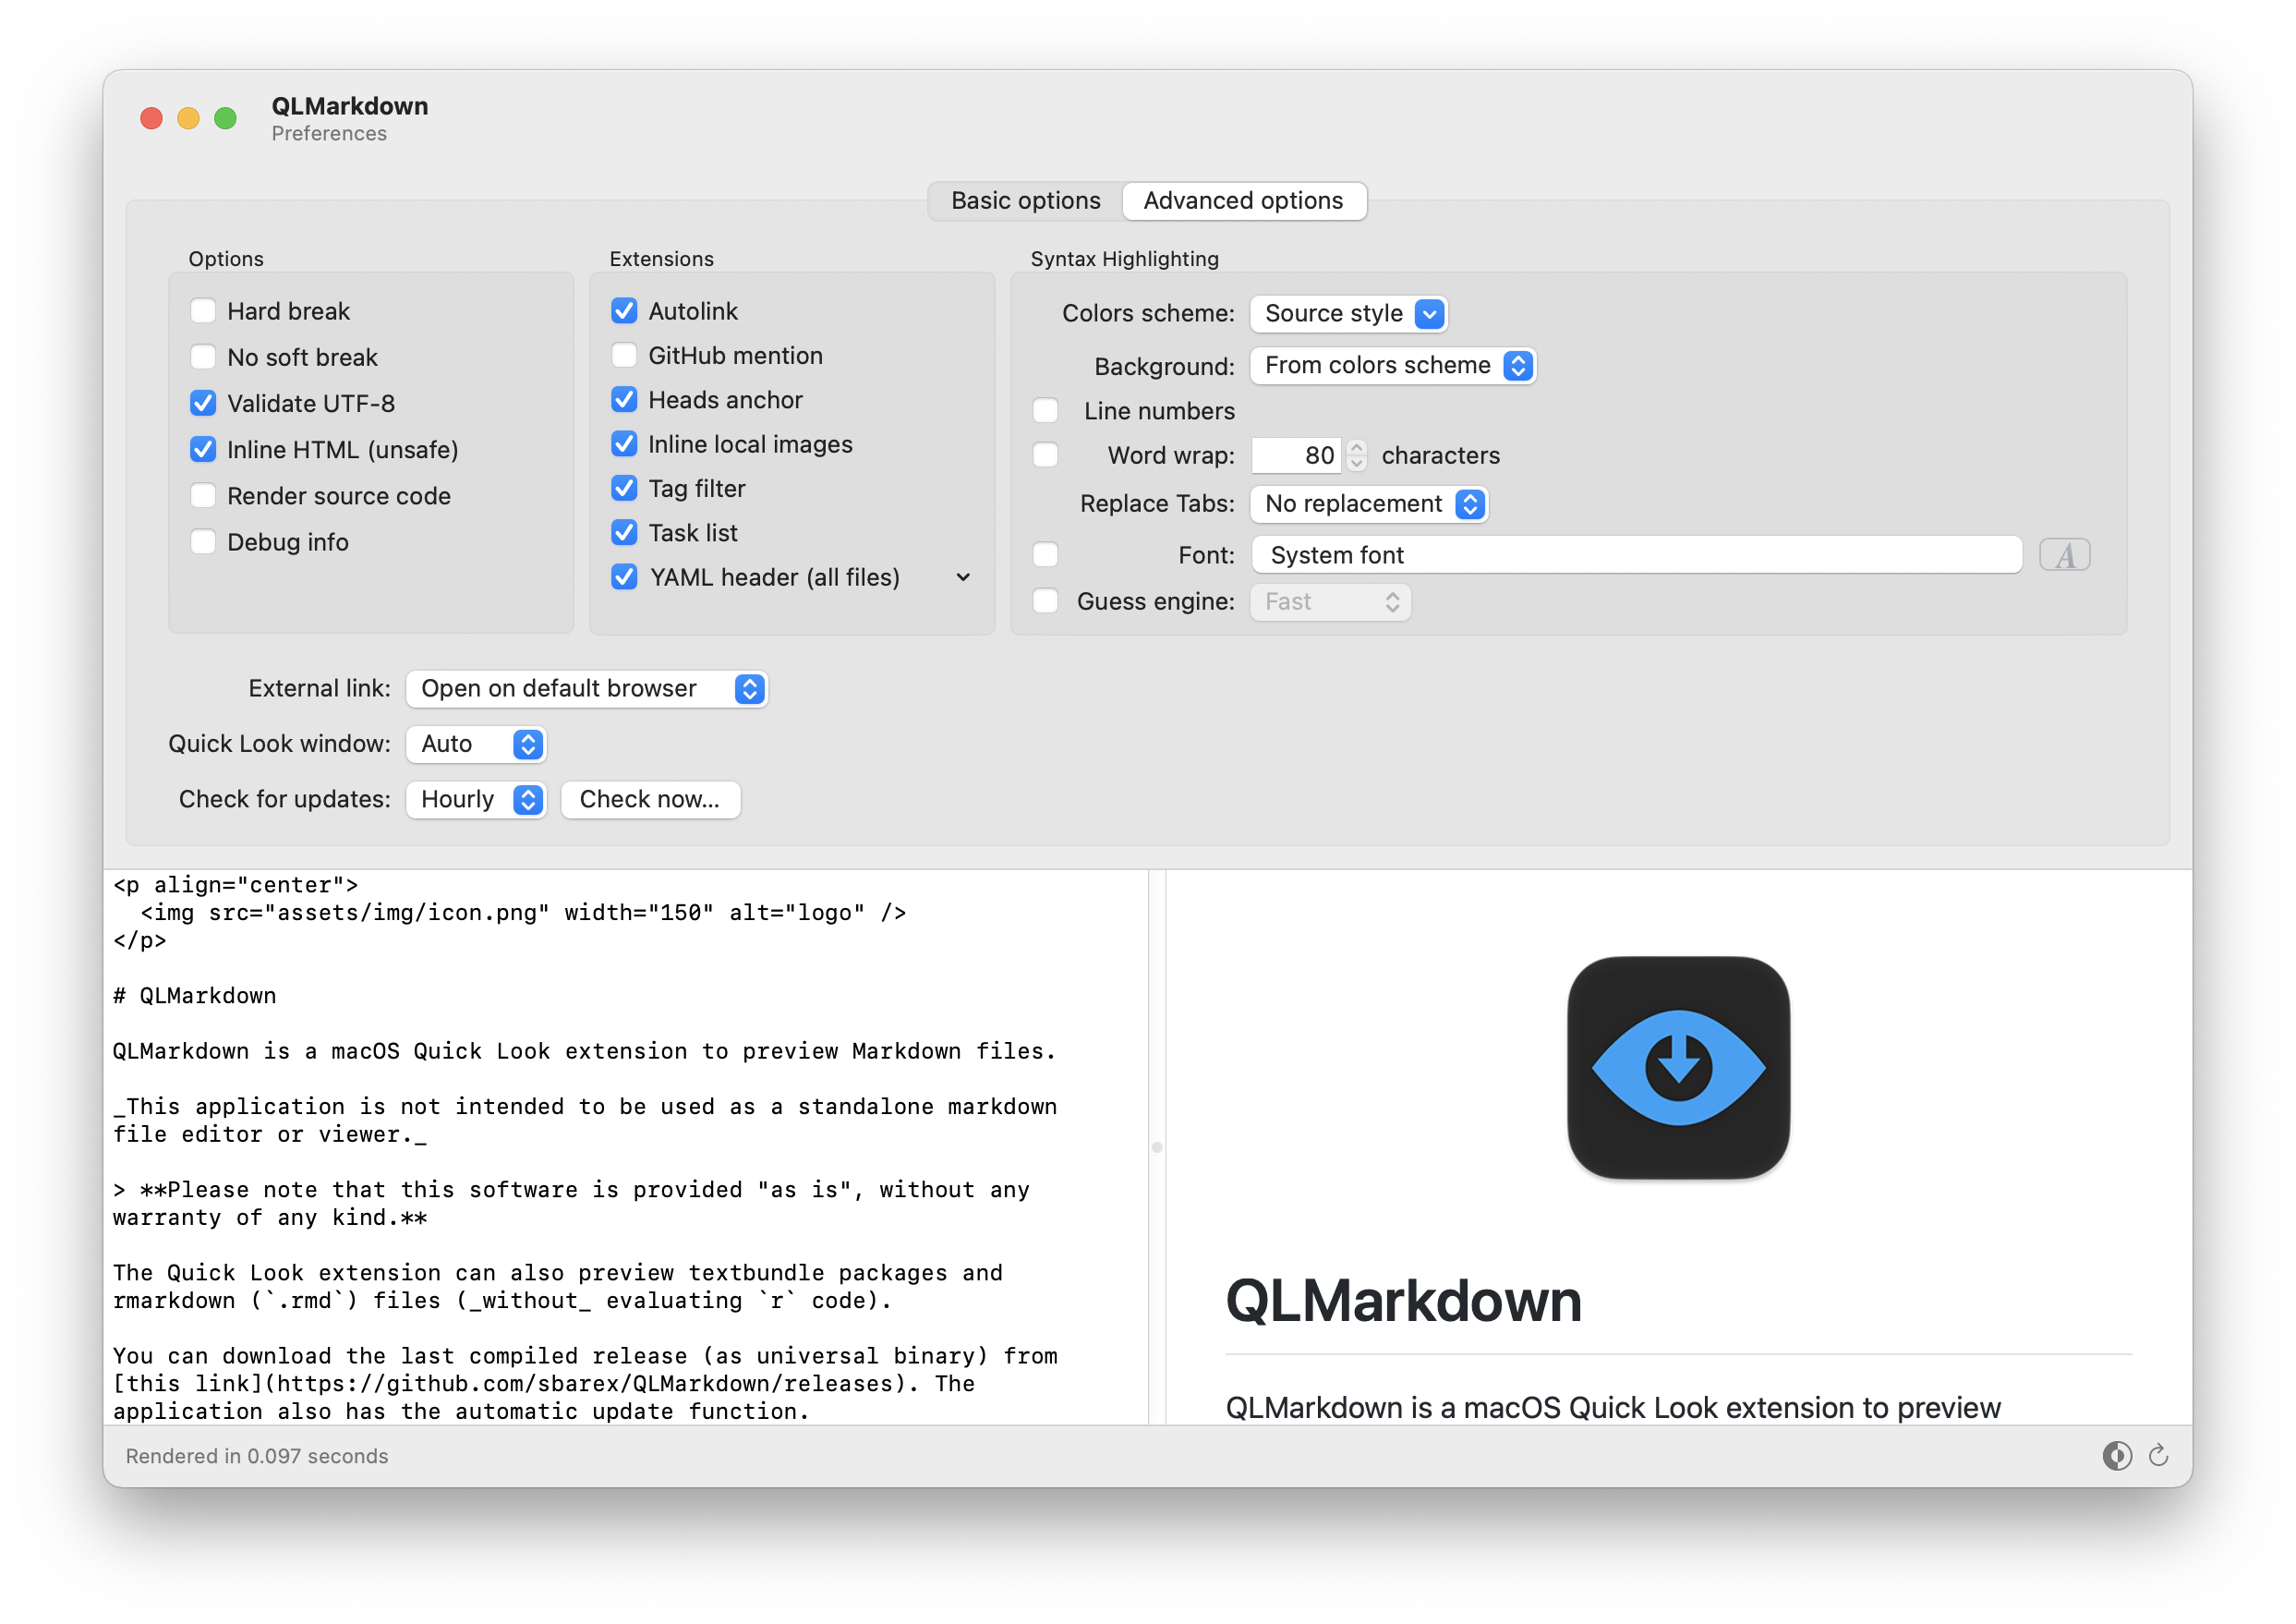Open the Check for updates Hourly dropdown
Viewport: 2296px width, 1624px height.
476,800
